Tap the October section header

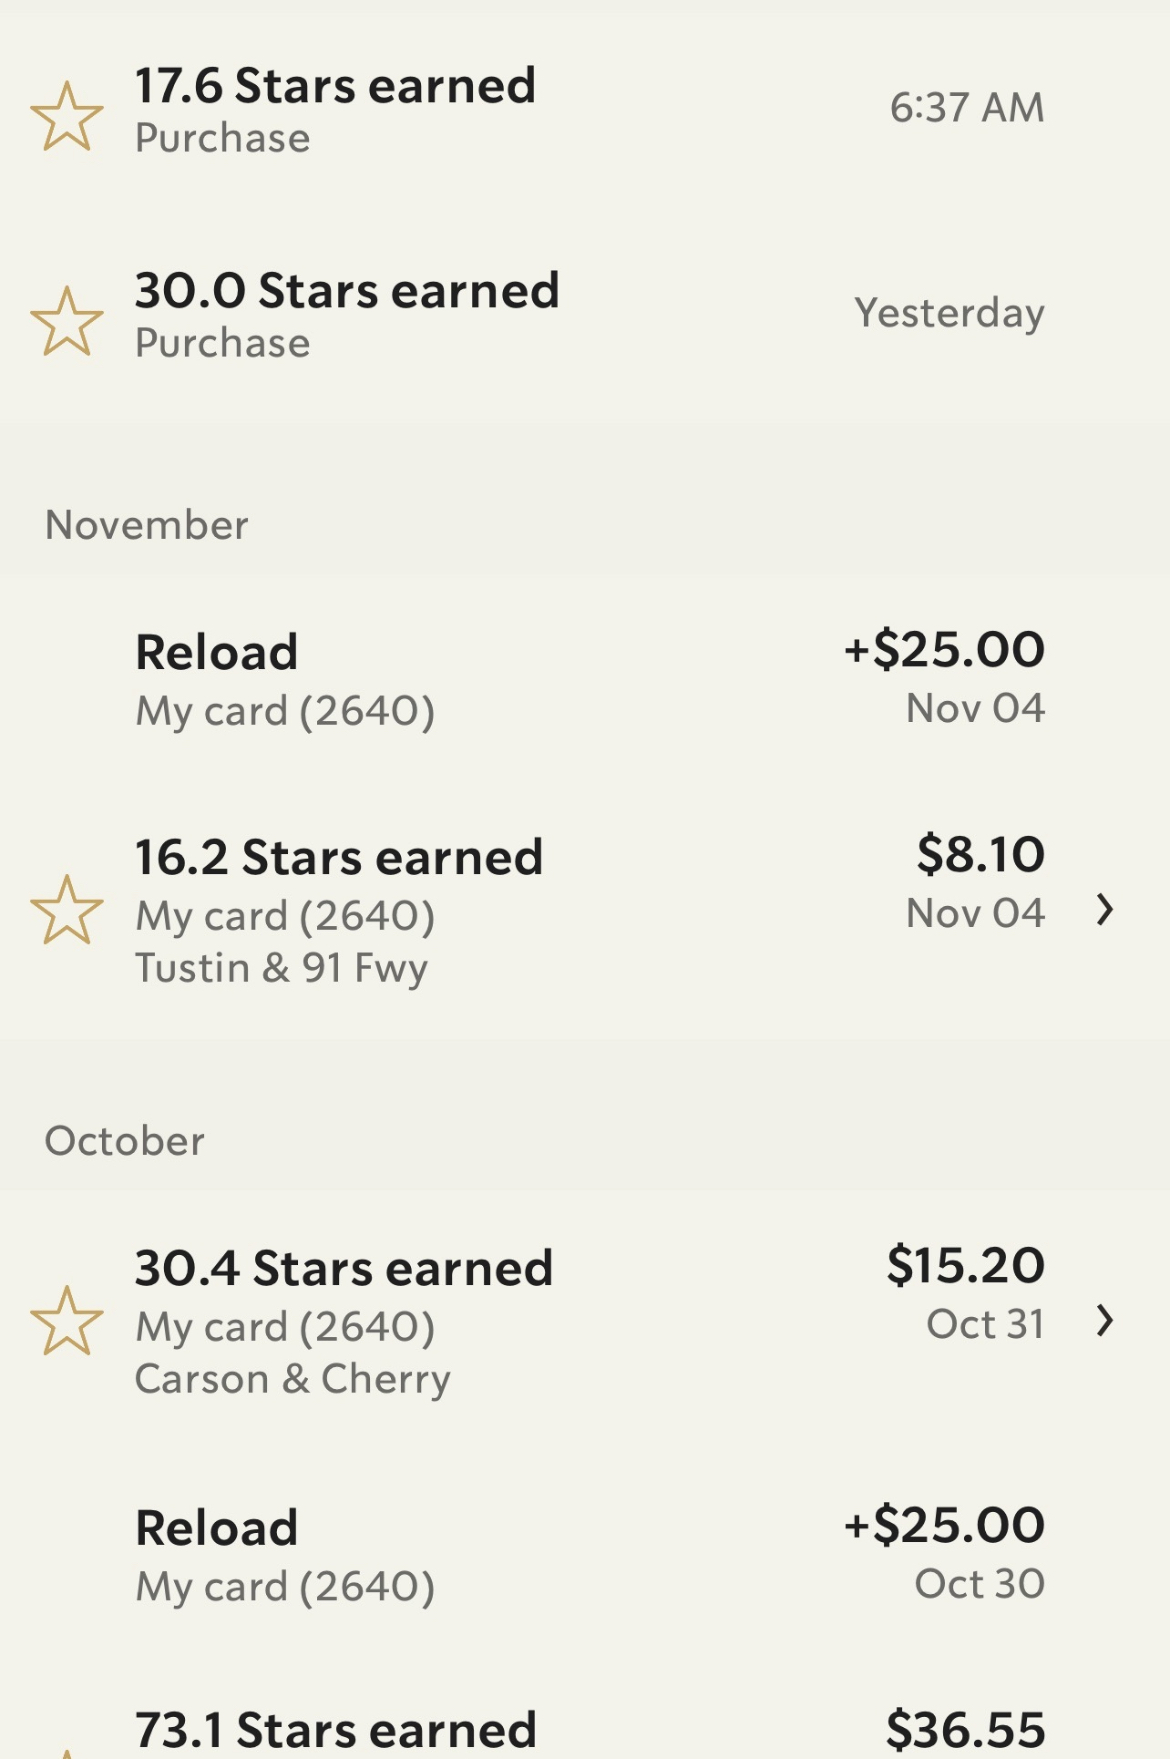click(x=125, y=1141)
